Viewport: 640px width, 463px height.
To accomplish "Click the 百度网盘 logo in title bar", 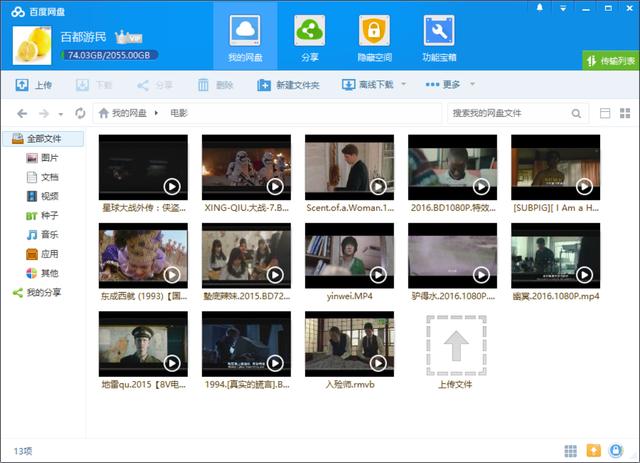I will [38, 12].
